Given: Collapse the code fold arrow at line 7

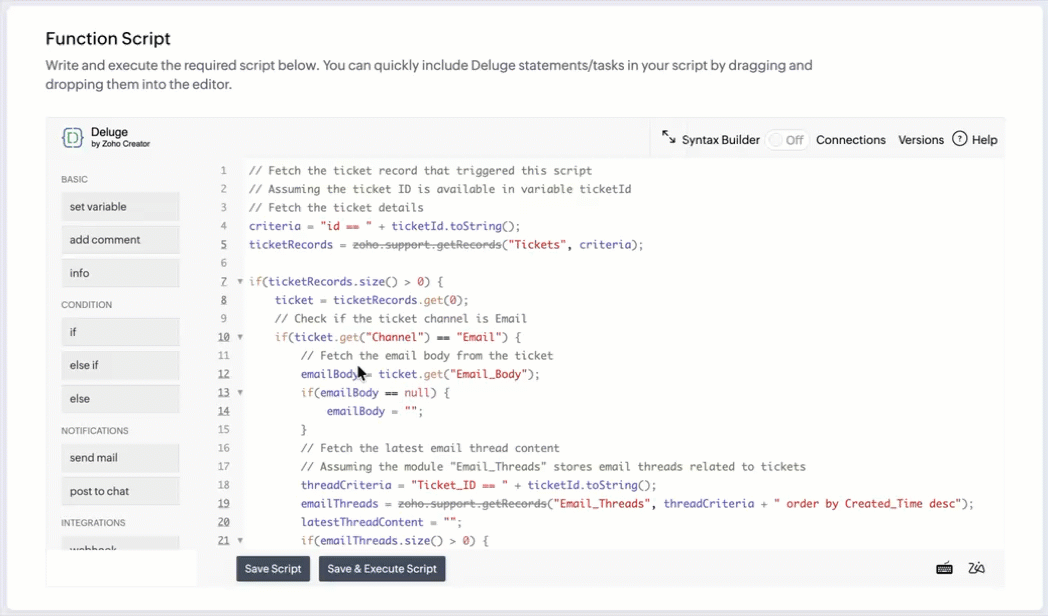Looking at the screenshot, I should pos(240,282).
